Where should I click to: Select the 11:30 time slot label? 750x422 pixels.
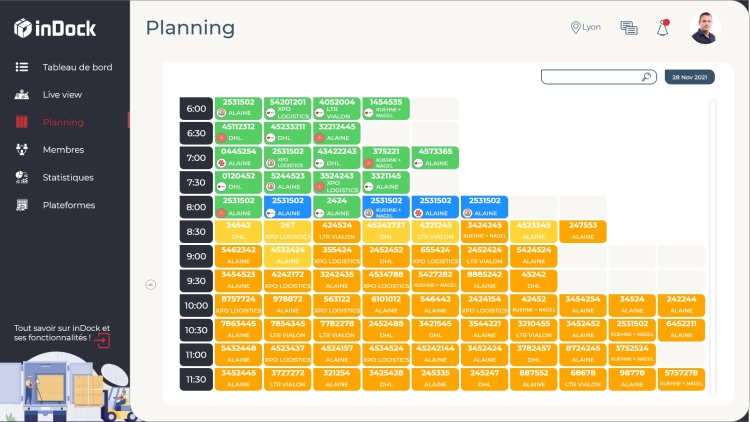pyautogui.click(x=196, y=379)
